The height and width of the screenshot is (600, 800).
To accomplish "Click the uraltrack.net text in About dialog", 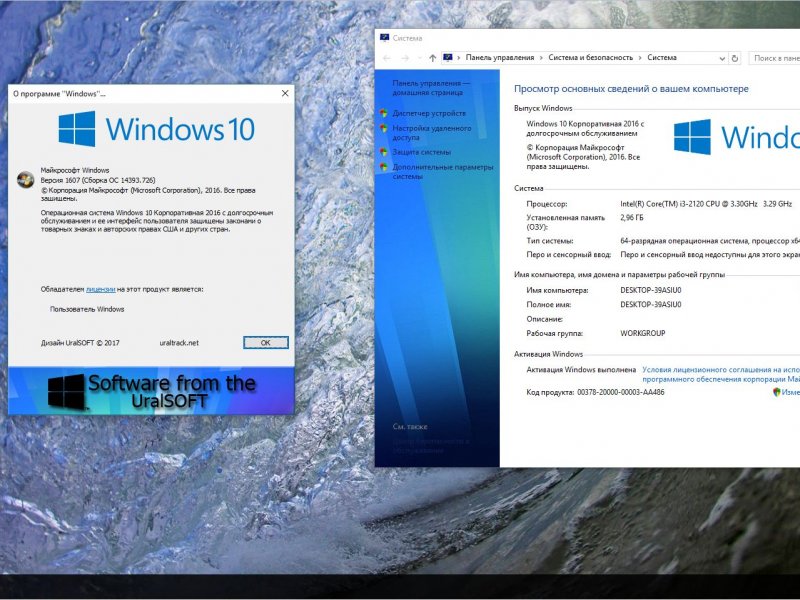I will (179, 343).
